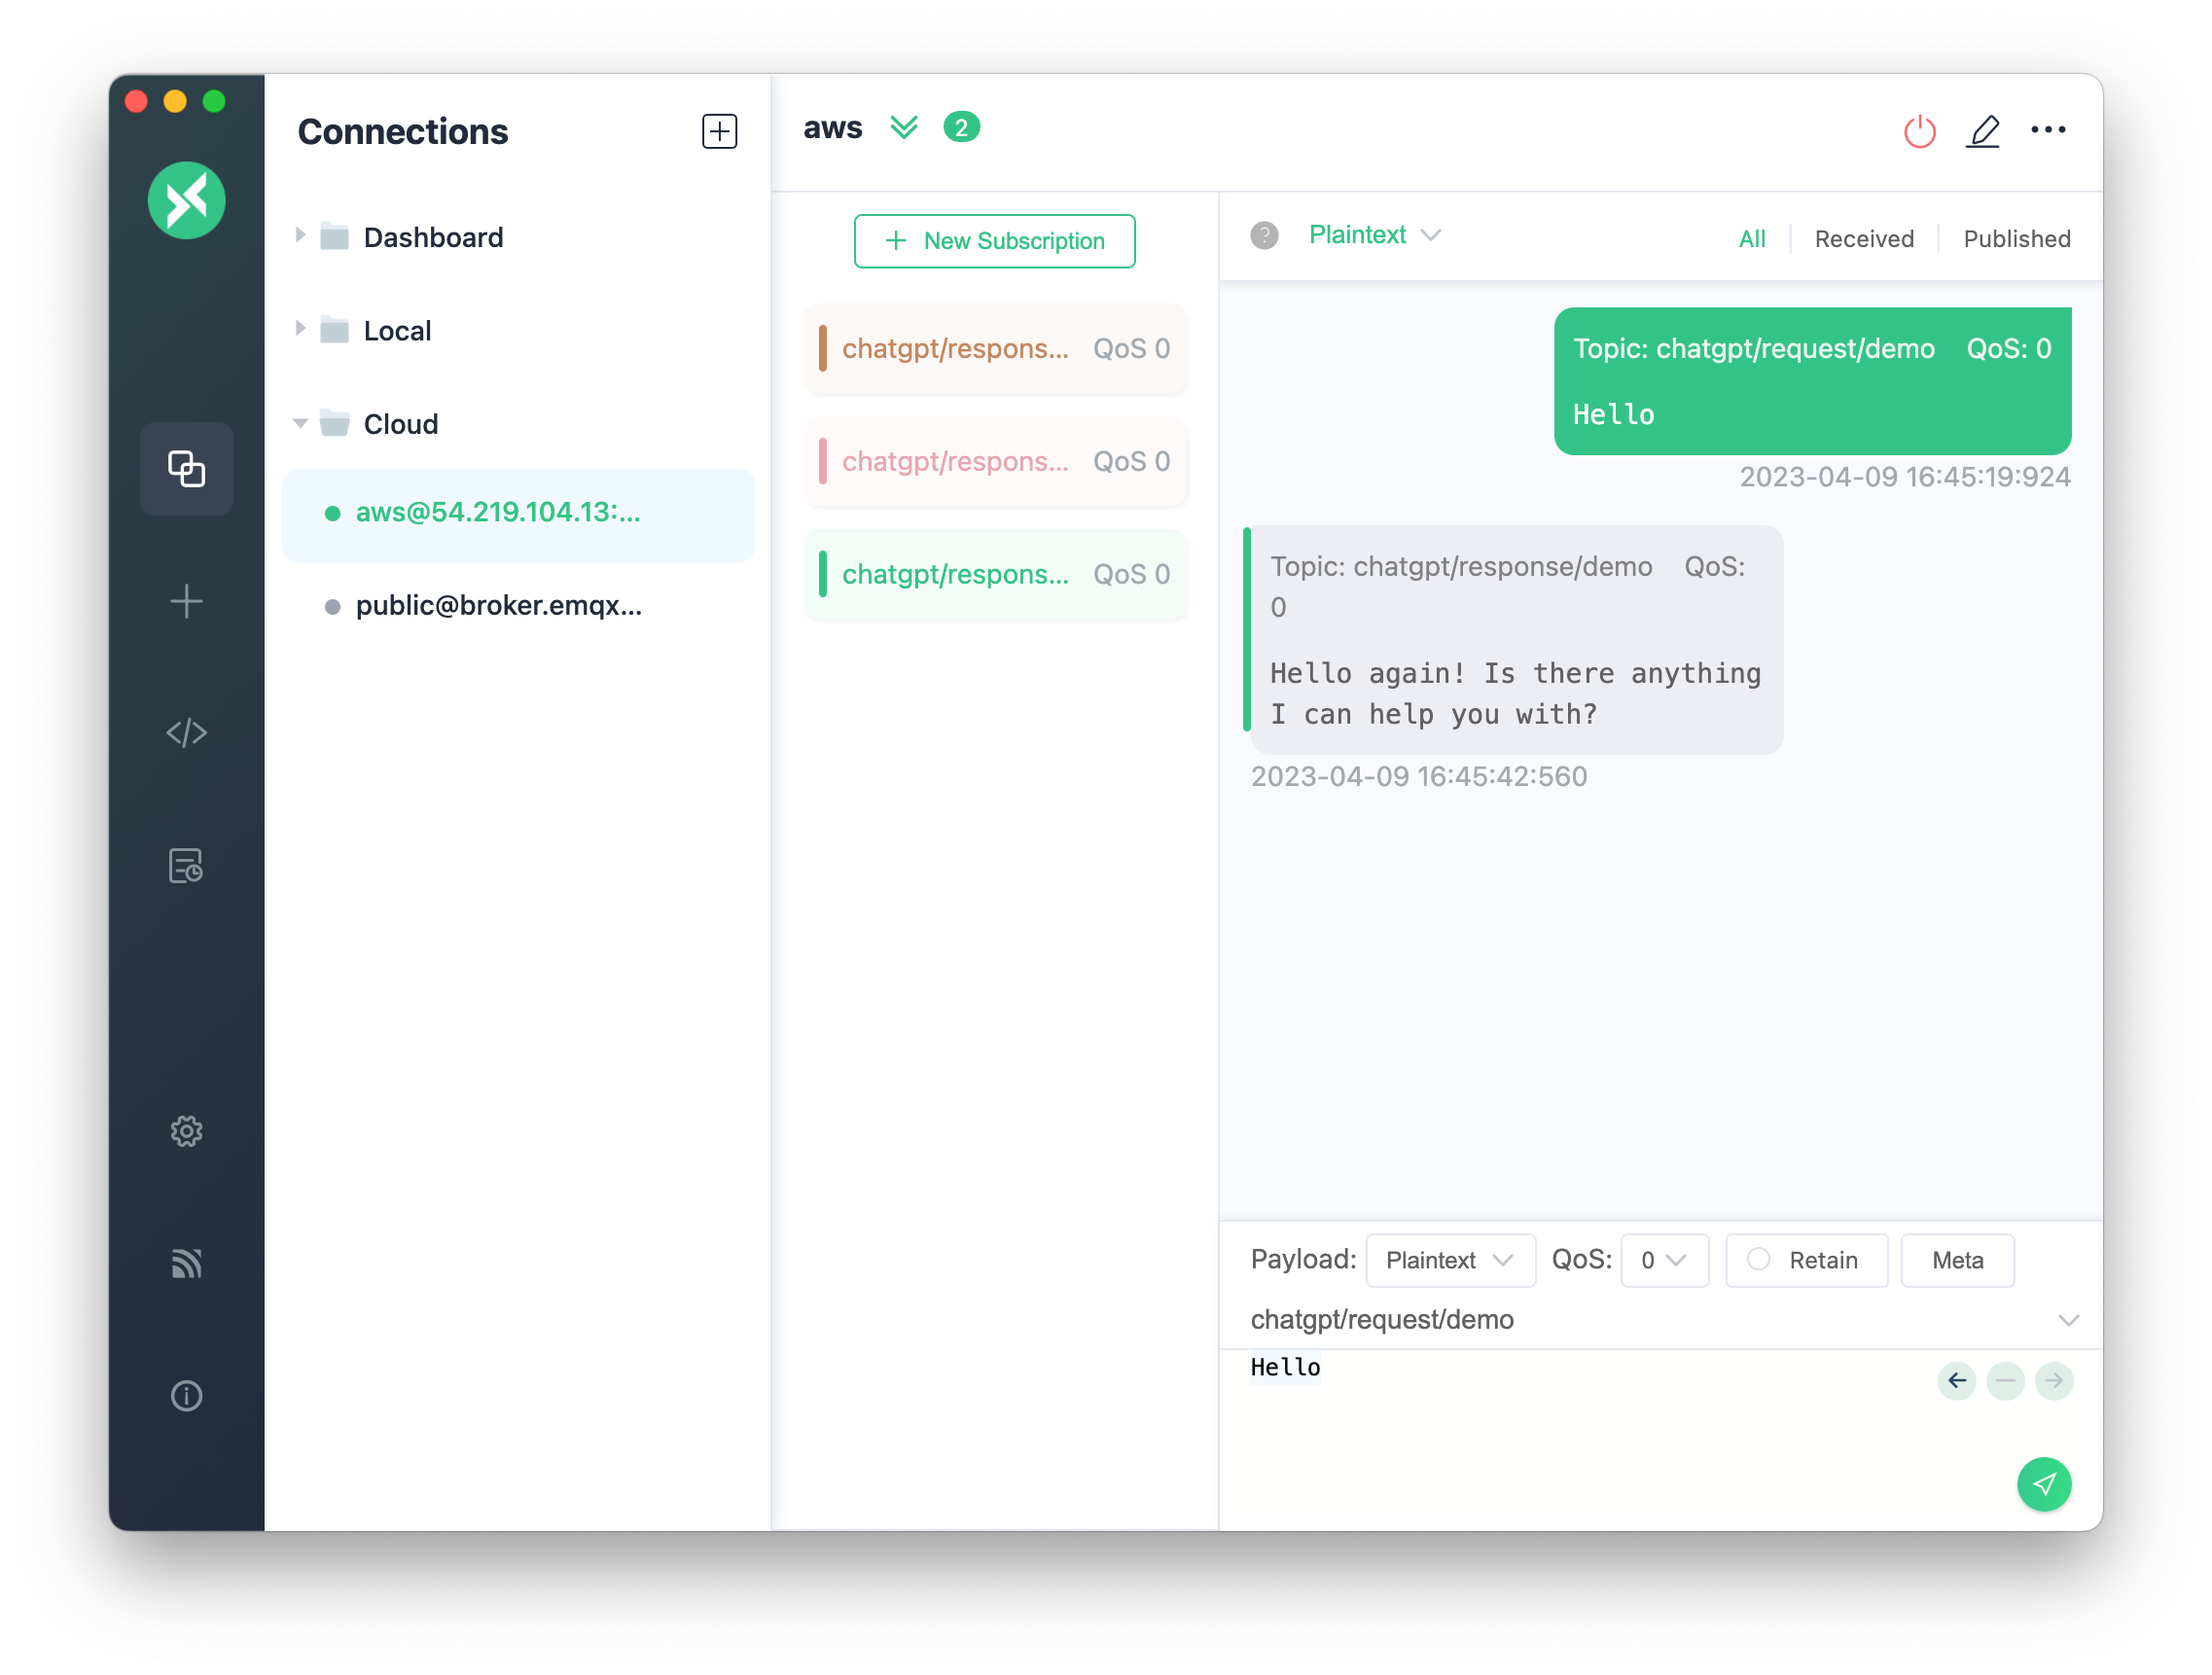Select the Plaintext payload format dropdown
Screen dimensions: 2212x1675
pos(1445,1260)
